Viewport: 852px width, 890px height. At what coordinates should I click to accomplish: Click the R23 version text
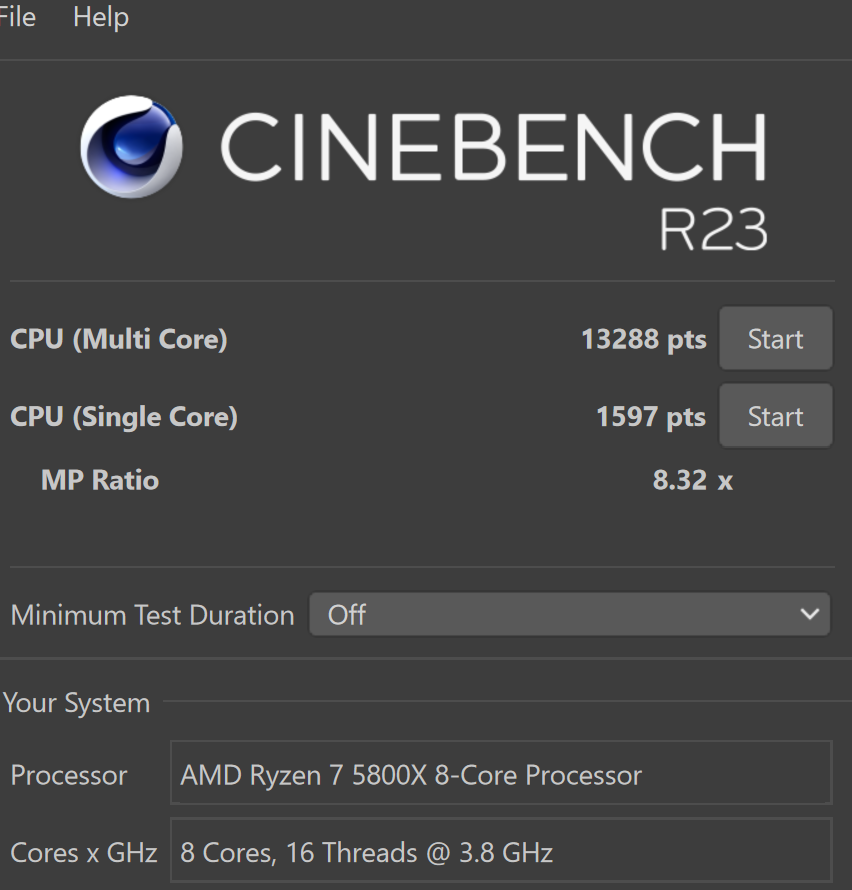[713, 229]
